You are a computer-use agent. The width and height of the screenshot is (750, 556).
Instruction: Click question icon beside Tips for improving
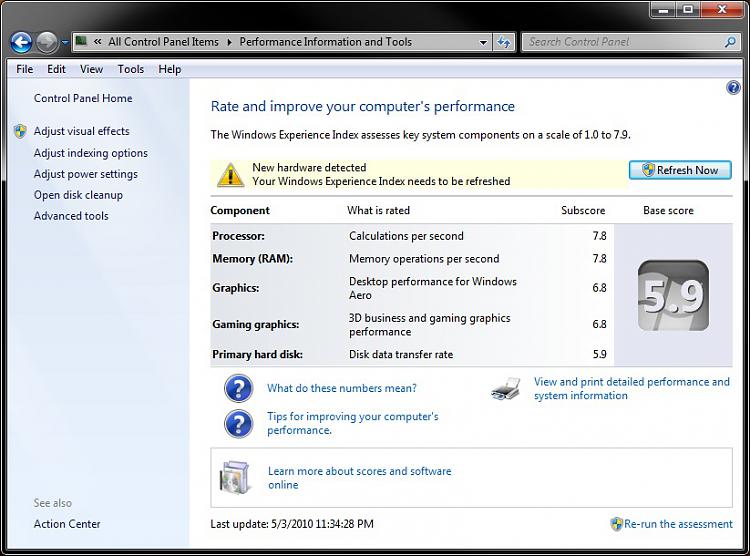[x=238, y=423]
